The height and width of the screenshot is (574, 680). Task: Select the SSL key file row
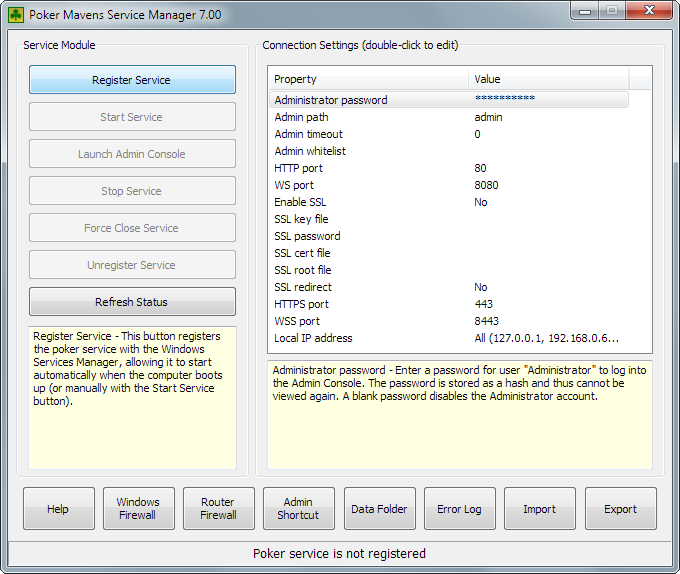tap(448, 219)
